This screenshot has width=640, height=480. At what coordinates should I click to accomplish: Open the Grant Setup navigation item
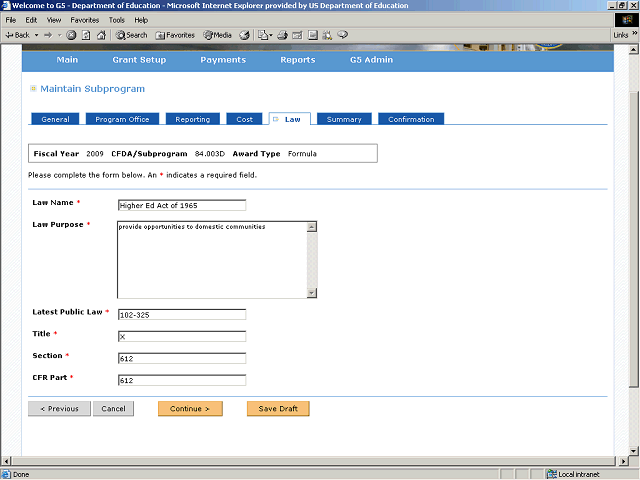point(139,60)
